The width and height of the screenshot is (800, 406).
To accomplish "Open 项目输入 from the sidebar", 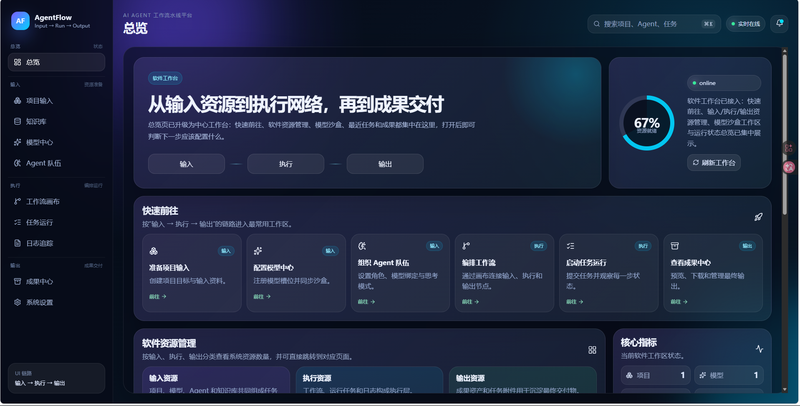I will [57, 101].
